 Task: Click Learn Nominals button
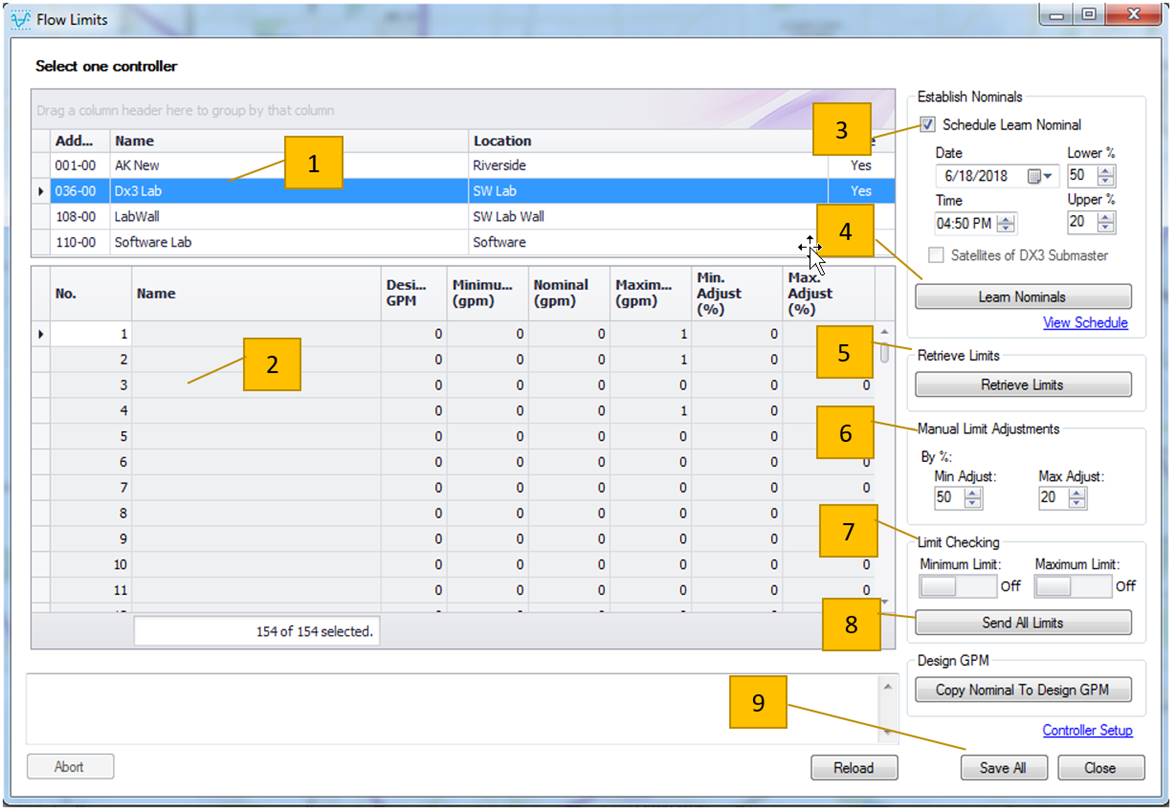point(1023,297)
